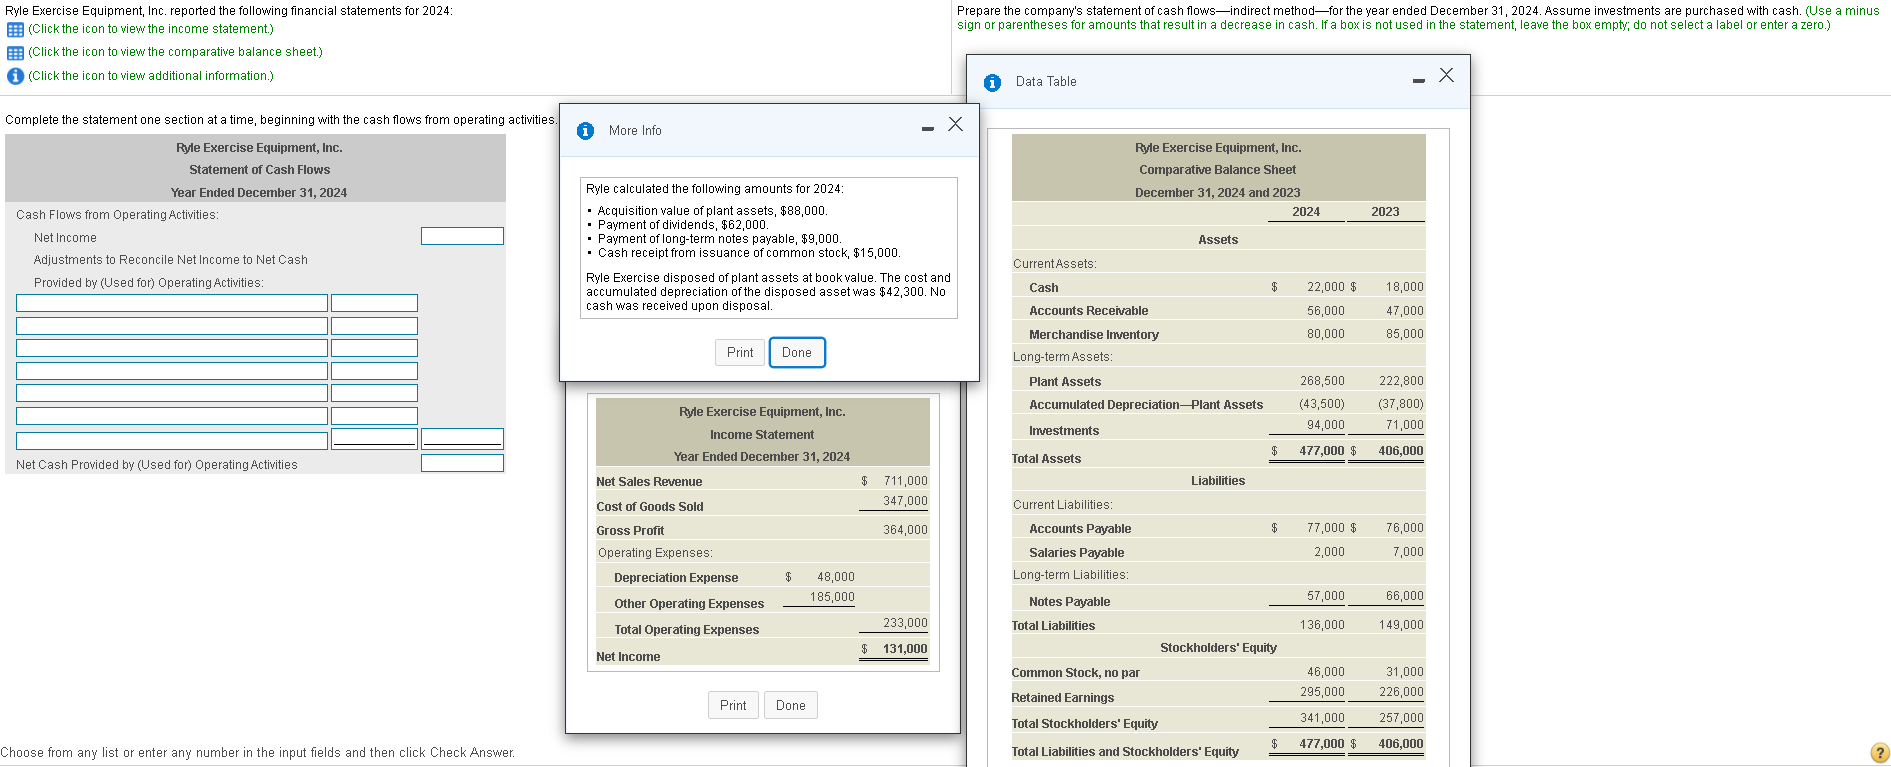Minimize the Data Table popup
The width and height of the screenshot is (1891, 767).
click(1419, 81)
